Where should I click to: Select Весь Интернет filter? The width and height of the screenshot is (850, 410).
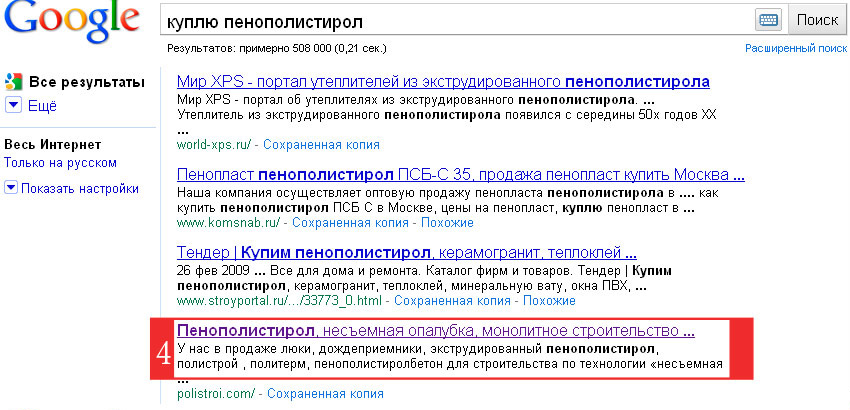[x=53, y=145]
